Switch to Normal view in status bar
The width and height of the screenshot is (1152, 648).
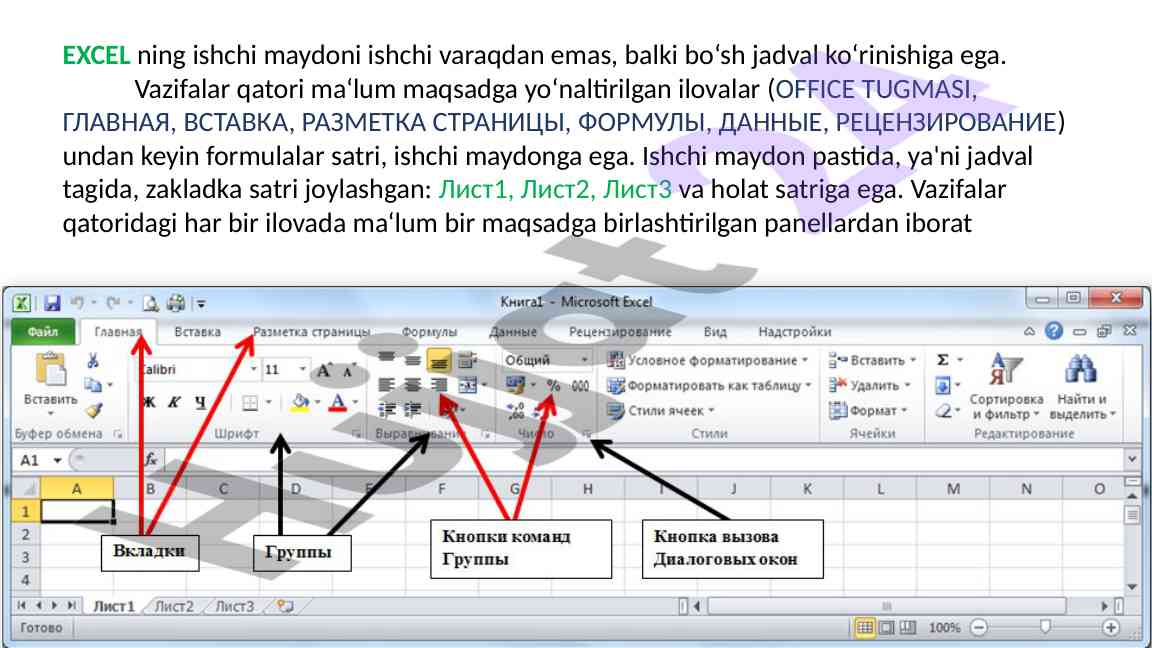(x=865, y=627)
